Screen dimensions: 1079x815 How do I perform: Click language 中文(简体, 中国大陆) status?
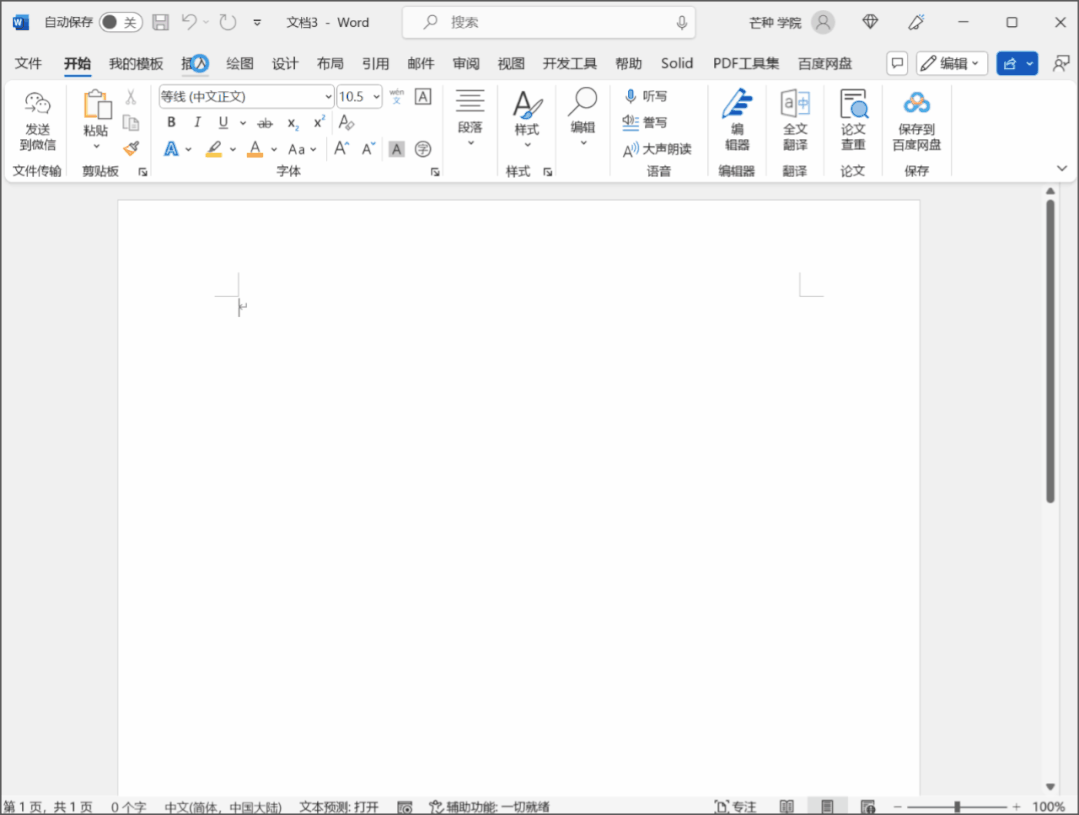[x=223, y=807]
